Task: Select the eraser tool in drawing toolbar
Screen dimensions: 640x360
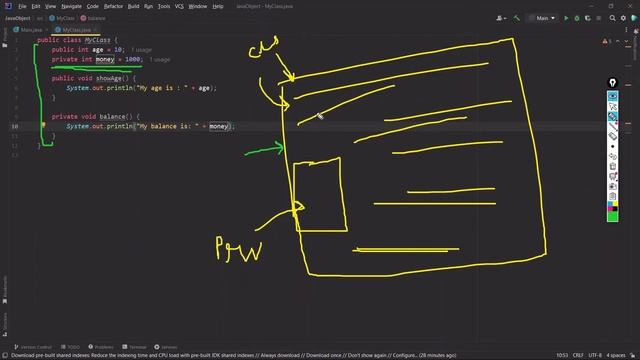Action: [613, 136]
